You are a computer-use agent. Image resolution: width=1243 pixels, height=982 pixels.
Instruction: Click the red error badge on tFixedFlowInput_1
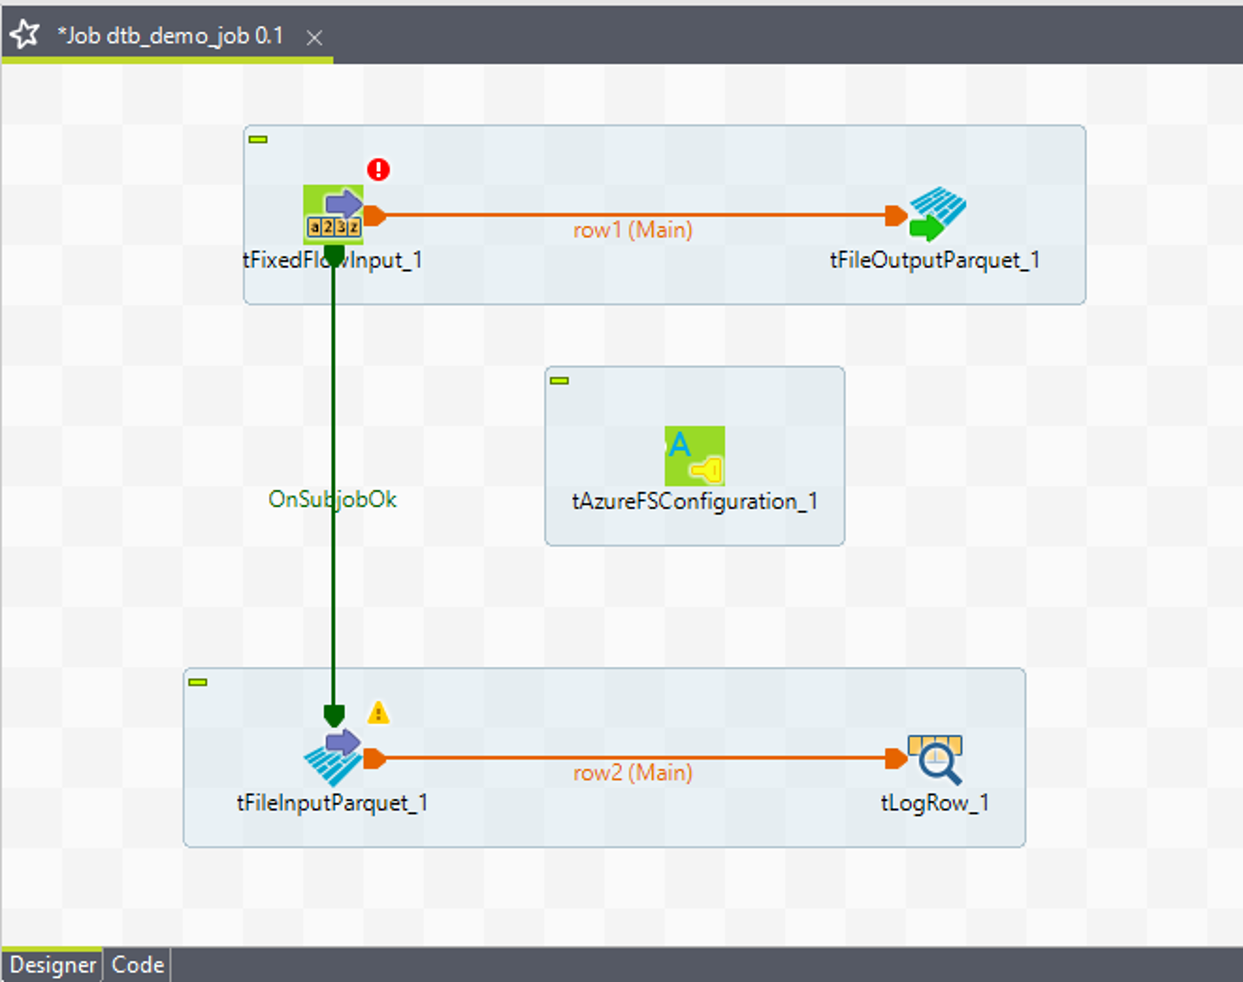pos(378,169)
